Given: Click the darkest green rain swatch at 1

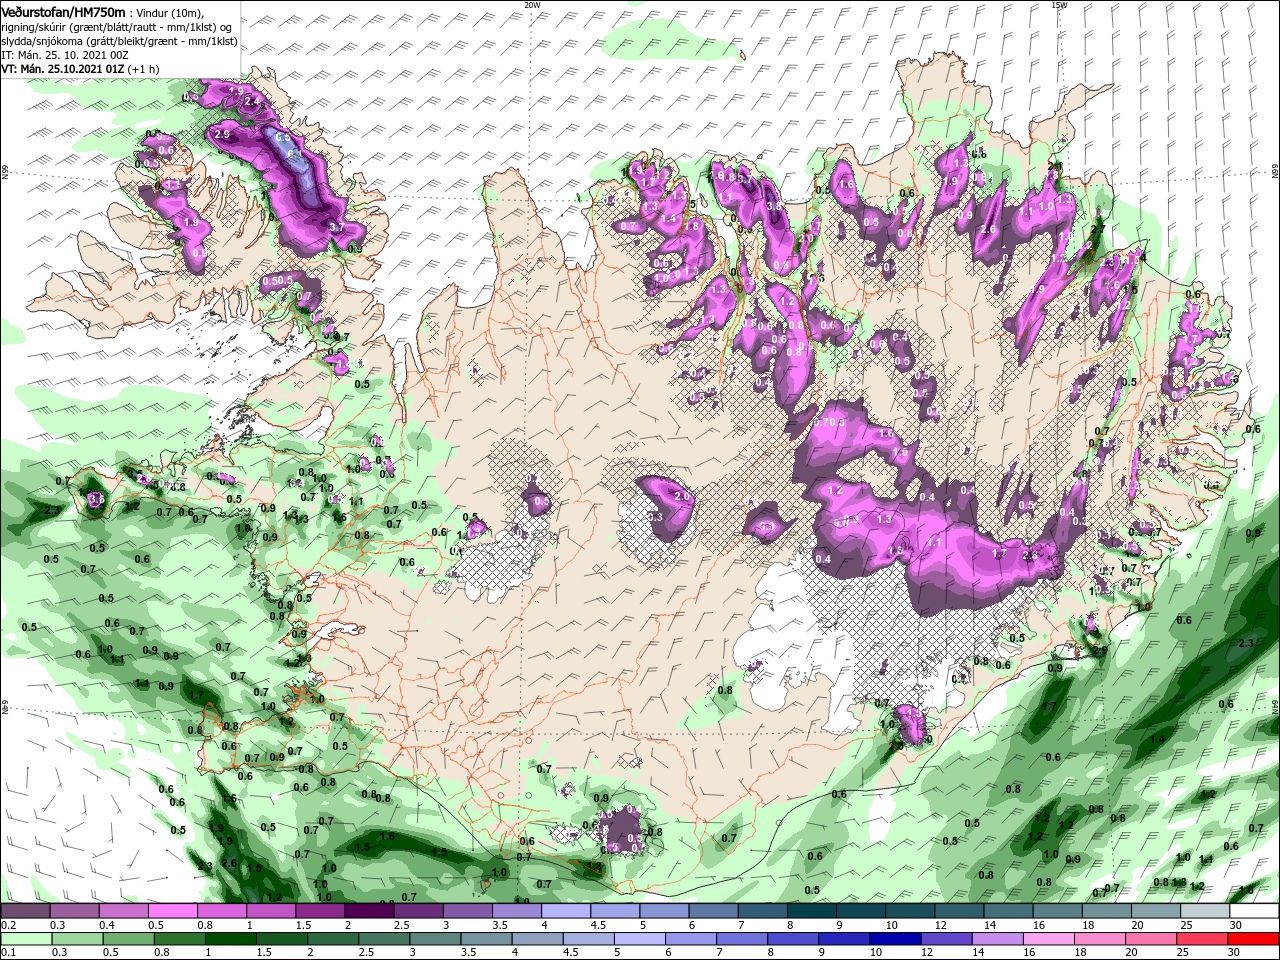Looking at the screenshot, I should click(231, 939).
